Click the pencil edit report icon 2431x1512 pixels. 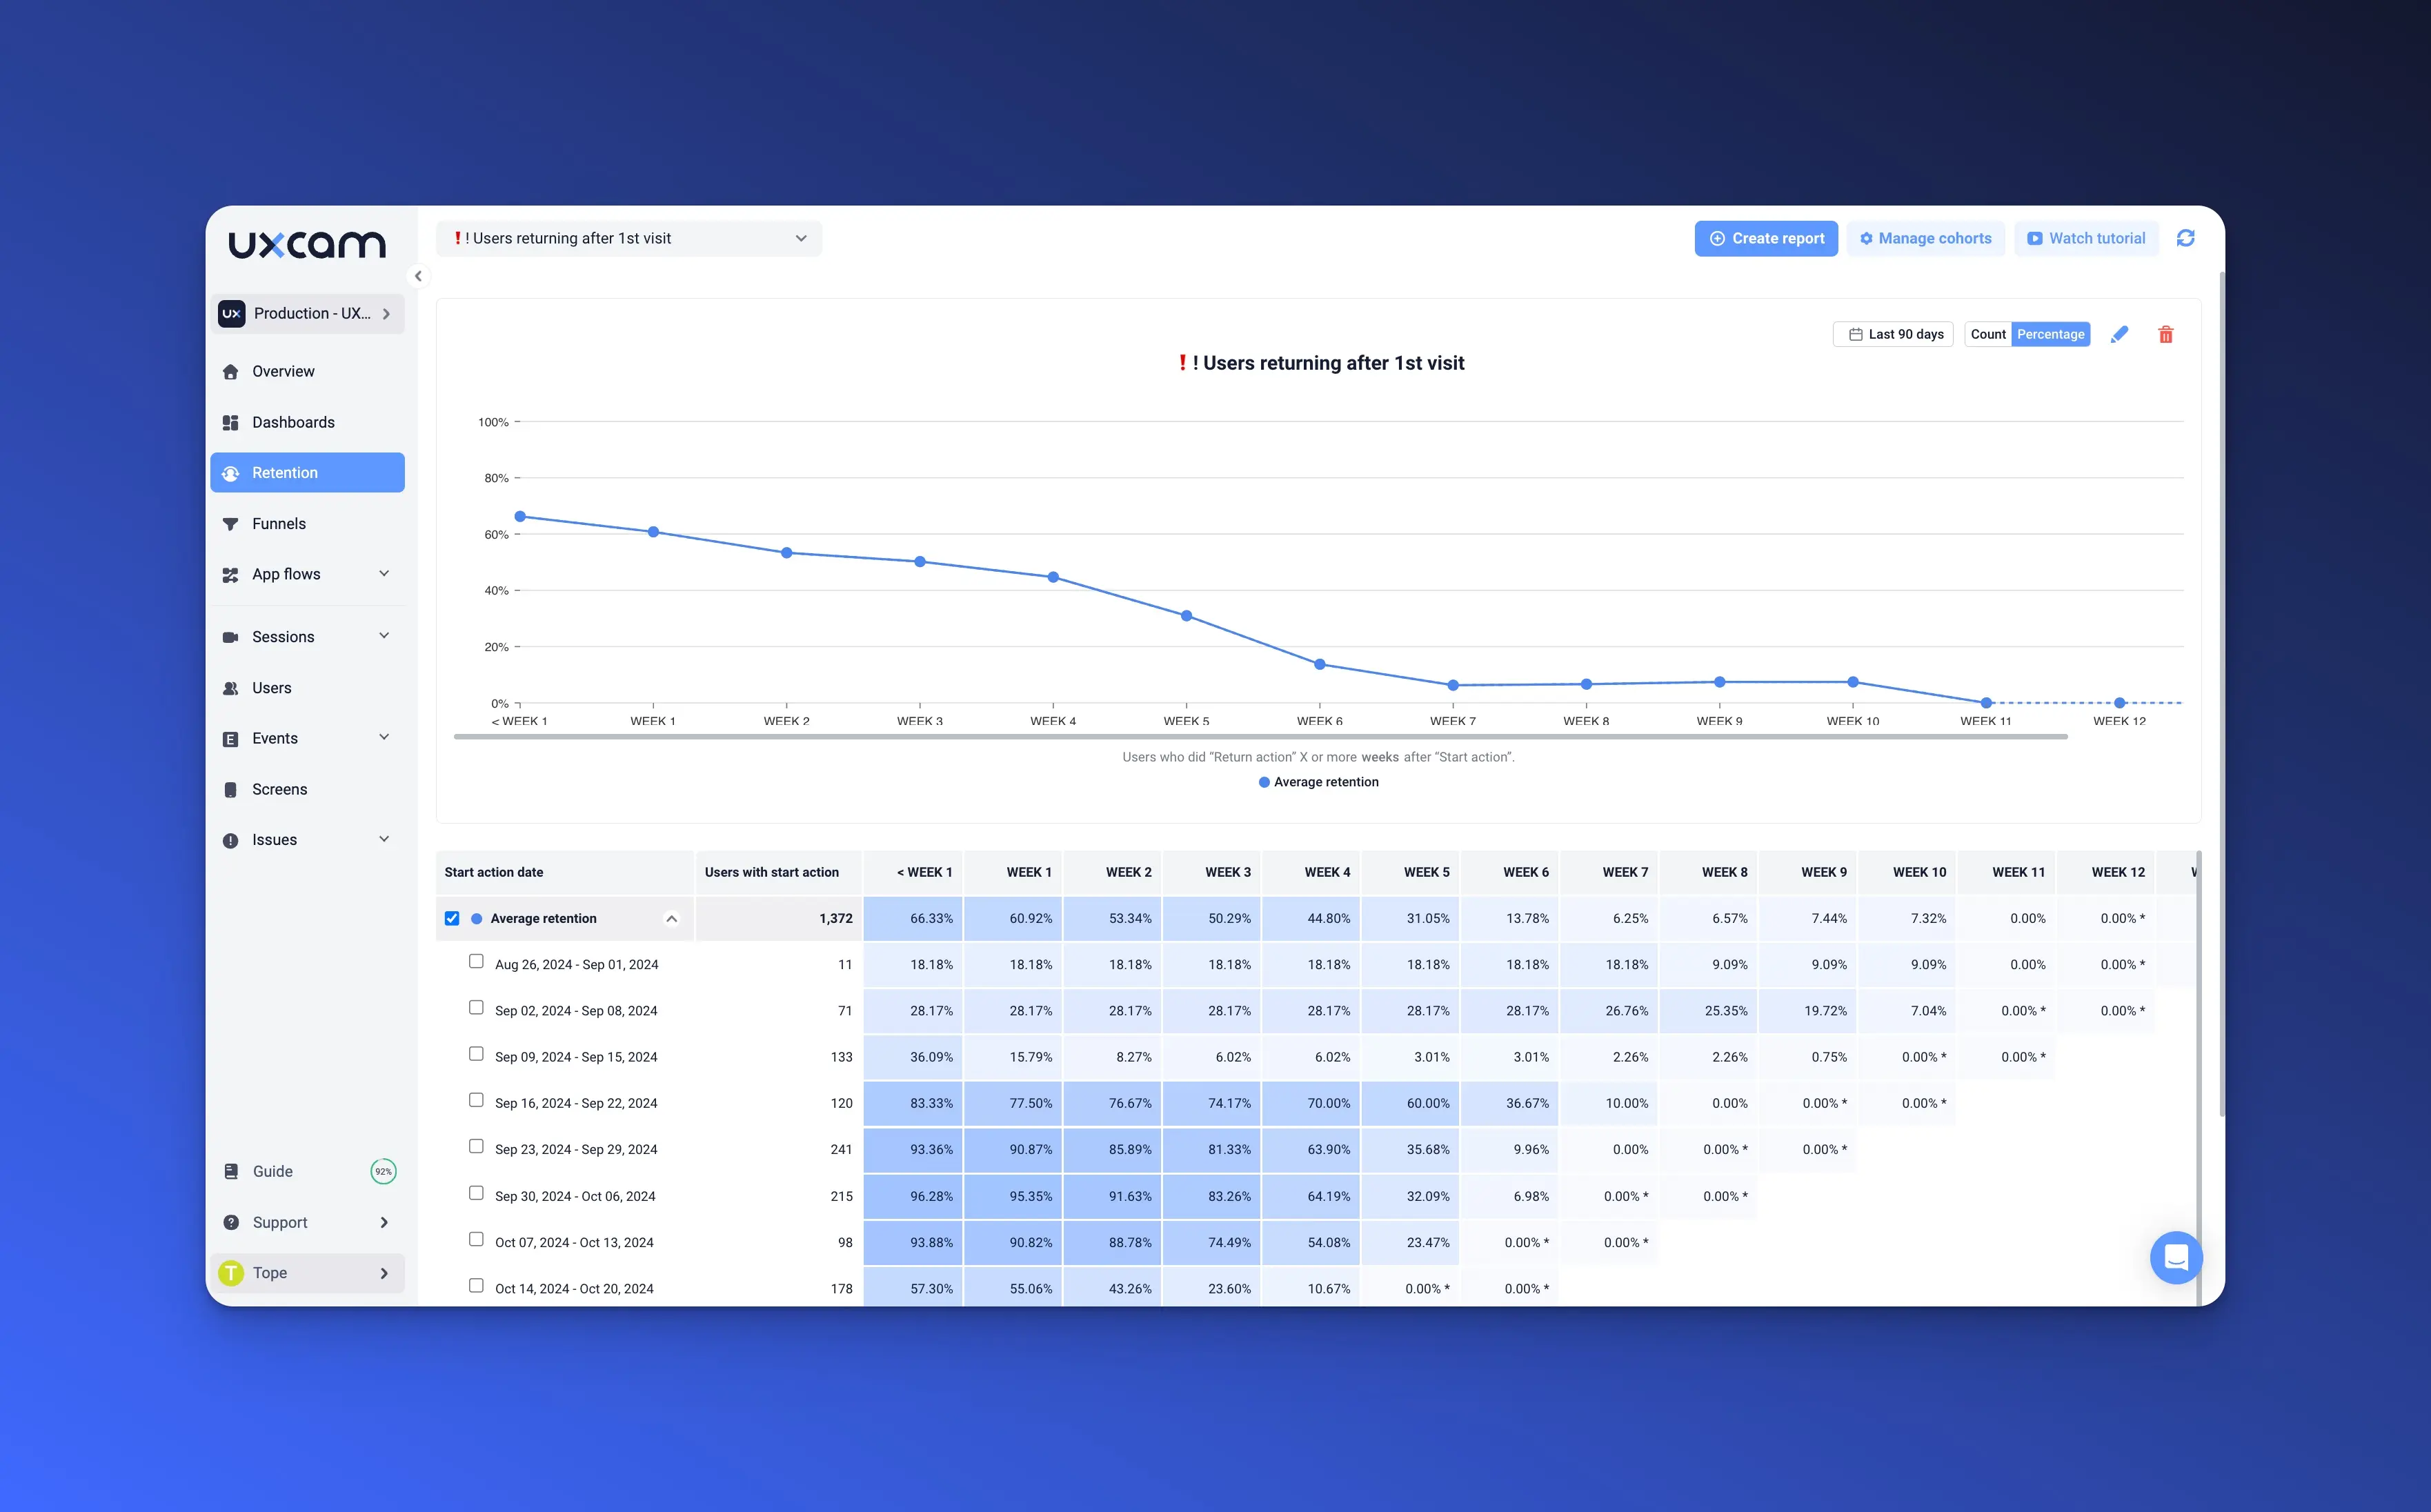[x=2119, y=334]
